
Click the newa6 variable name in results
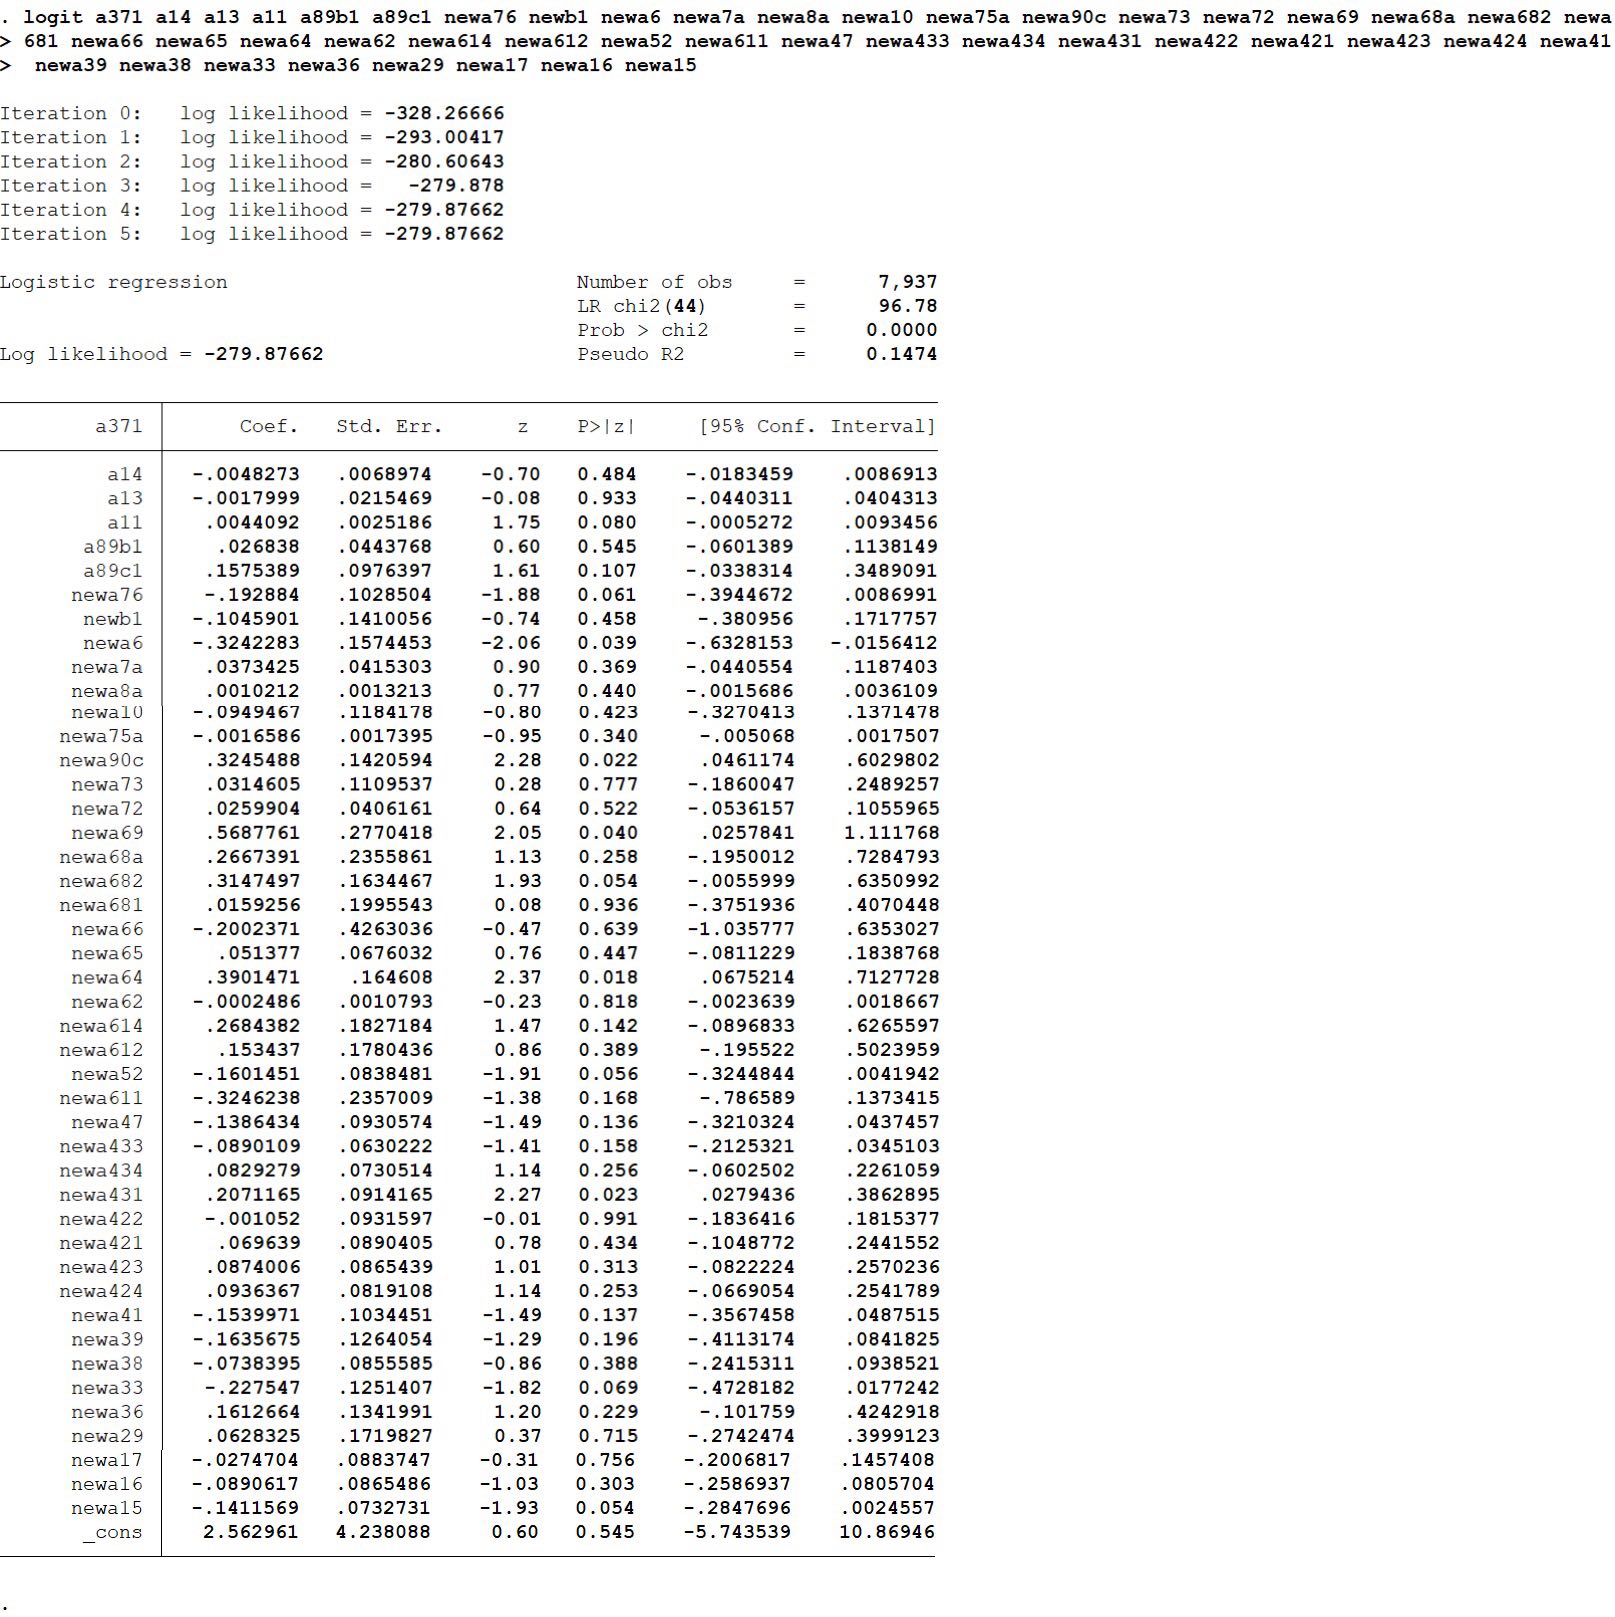pyautogui.click(x=113, y=643)
